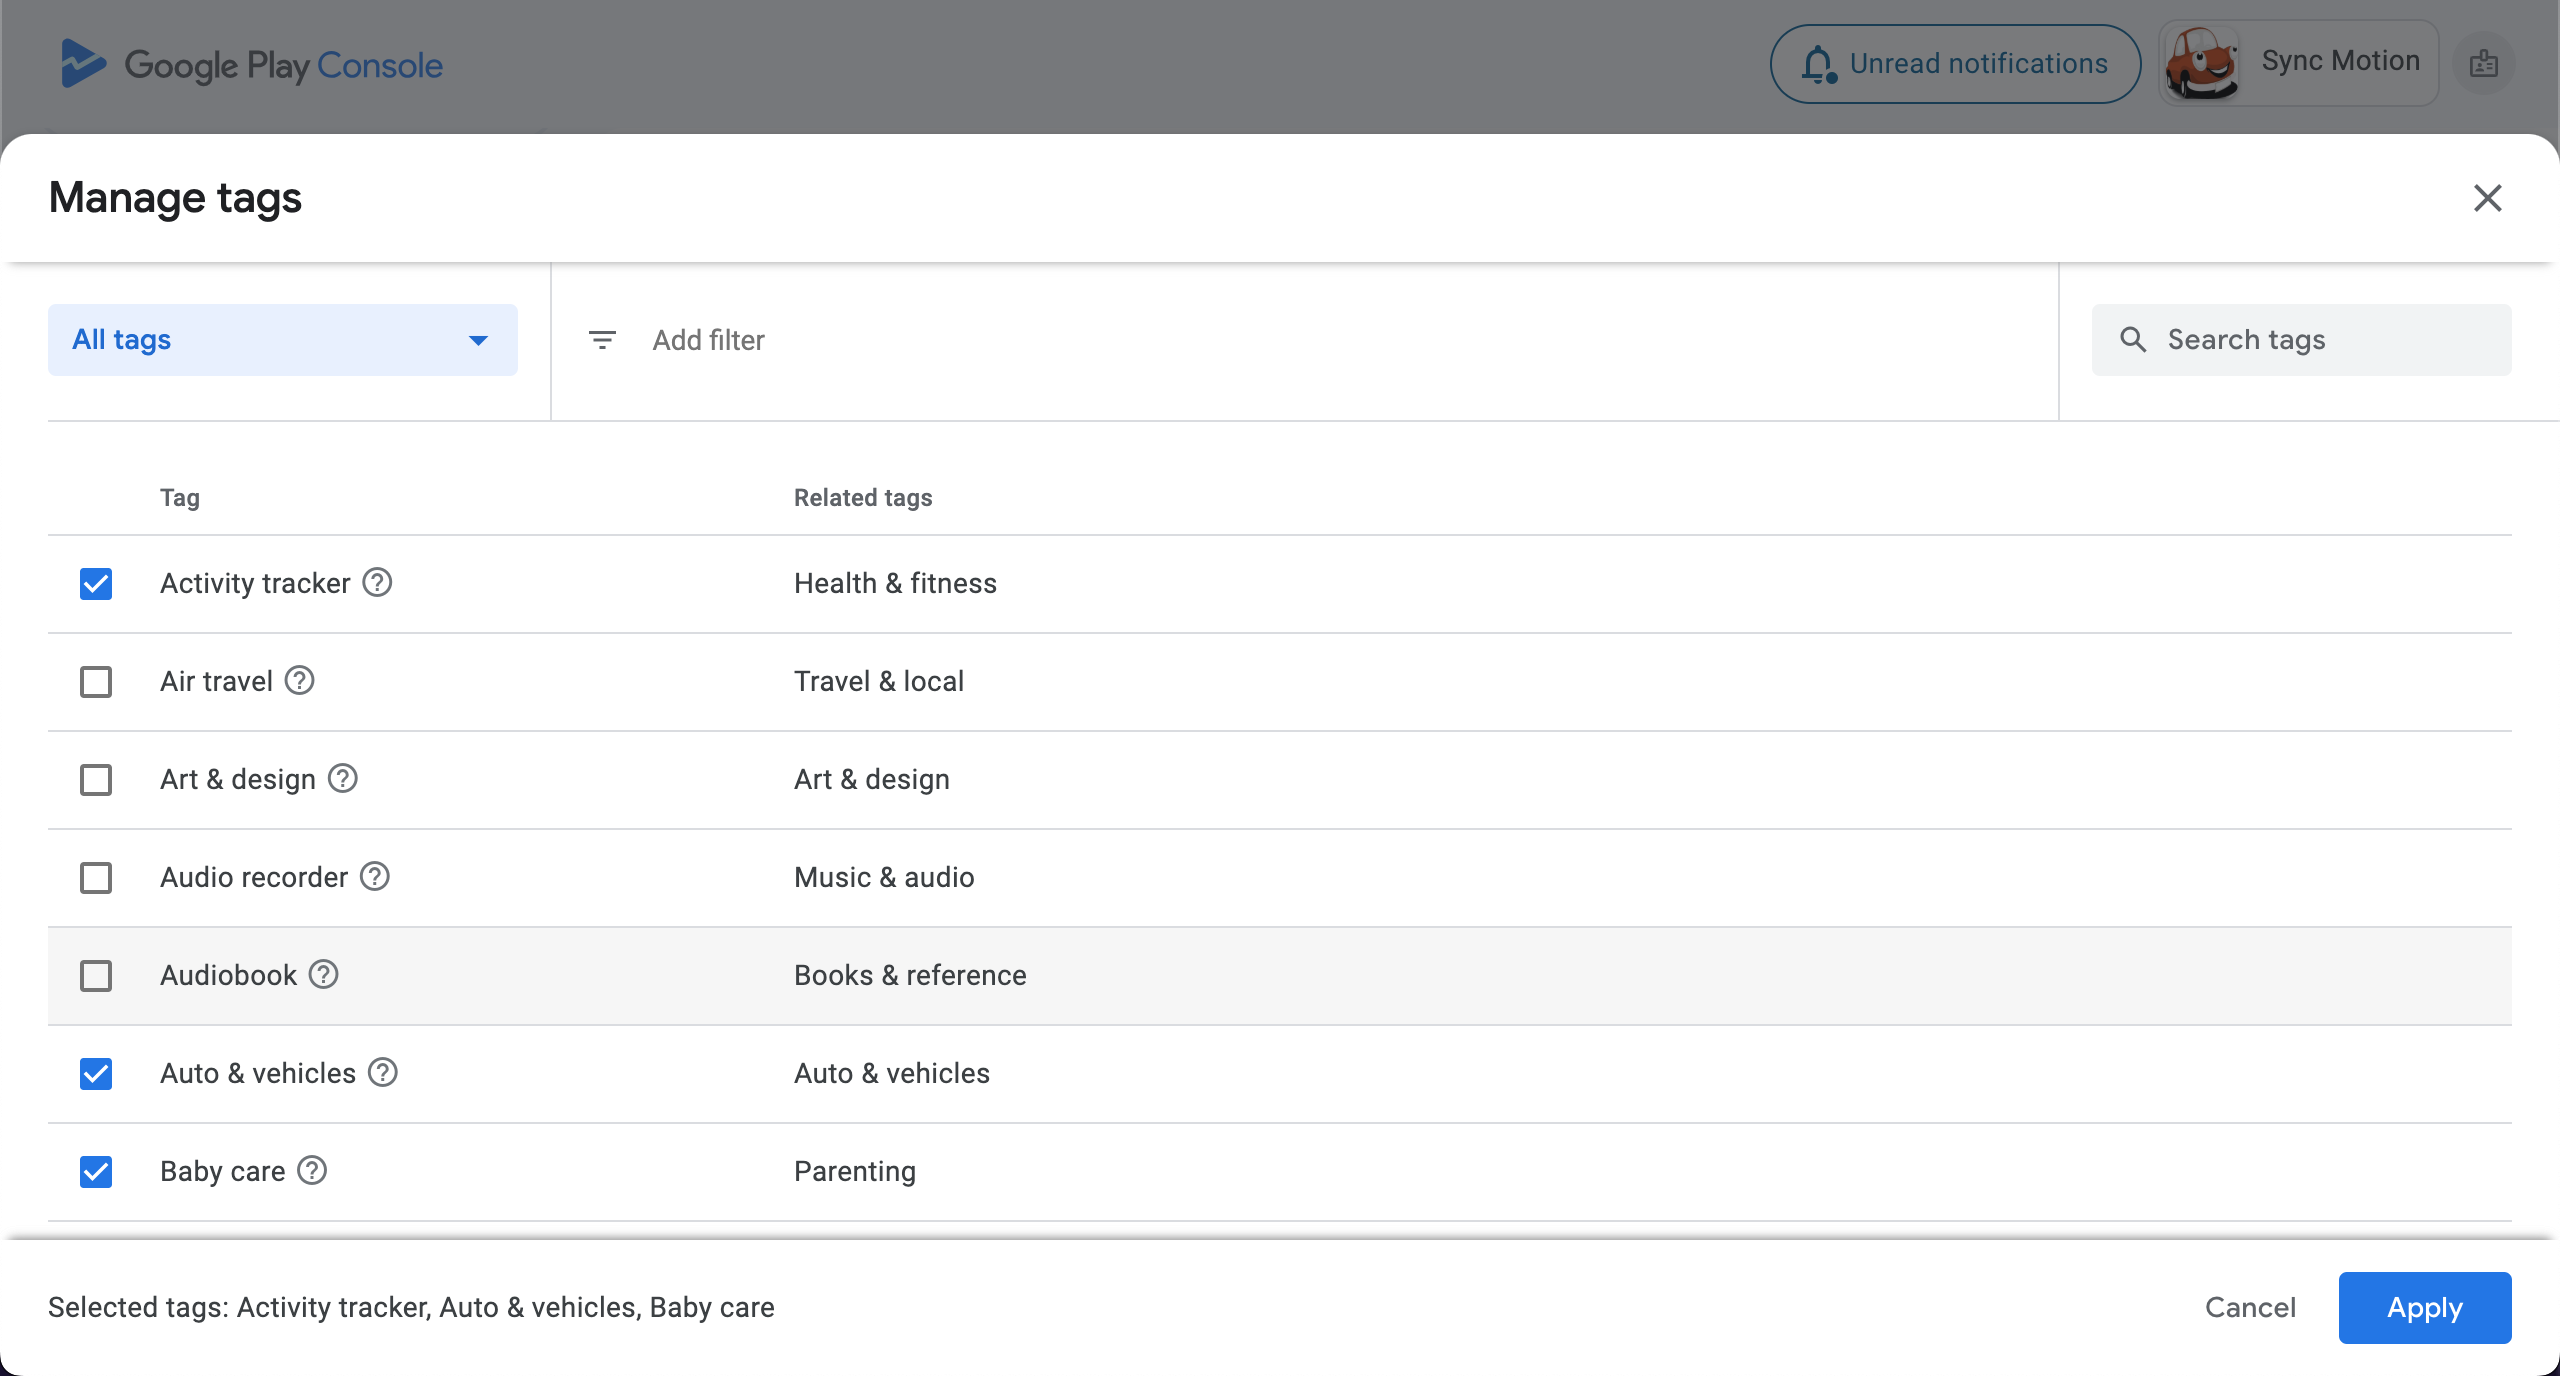The image size is (2560, 1376).
Task: Click Health & fitness related tag
Action: 895,584
